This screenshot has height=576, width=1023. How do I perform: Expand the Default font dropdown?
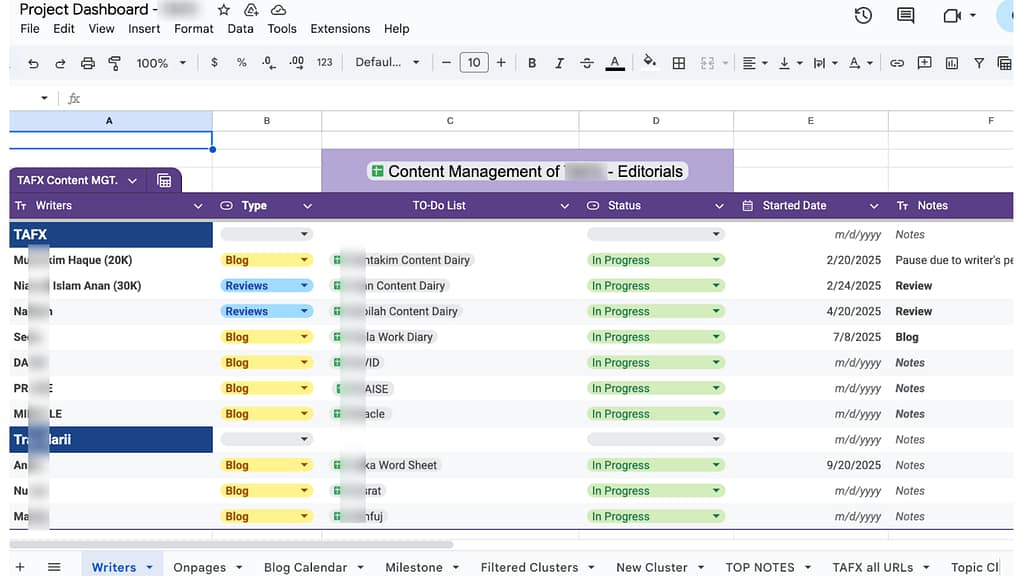[387, 63]
